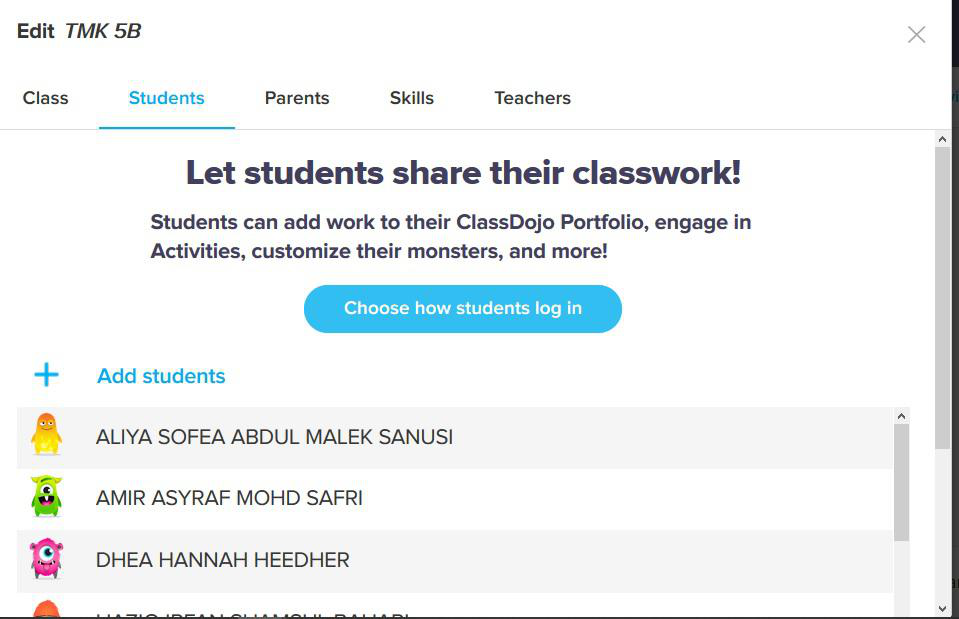Click the student list scrollbar up arrow
Viewport: 959px width, 619px height.
[x=902, y=416]
